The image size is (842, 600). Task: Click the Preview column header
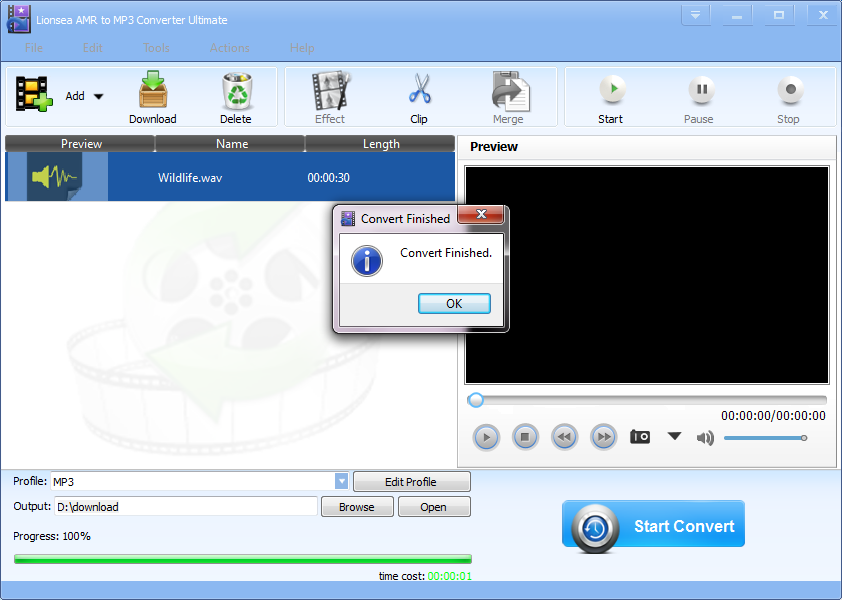point(81,144)
